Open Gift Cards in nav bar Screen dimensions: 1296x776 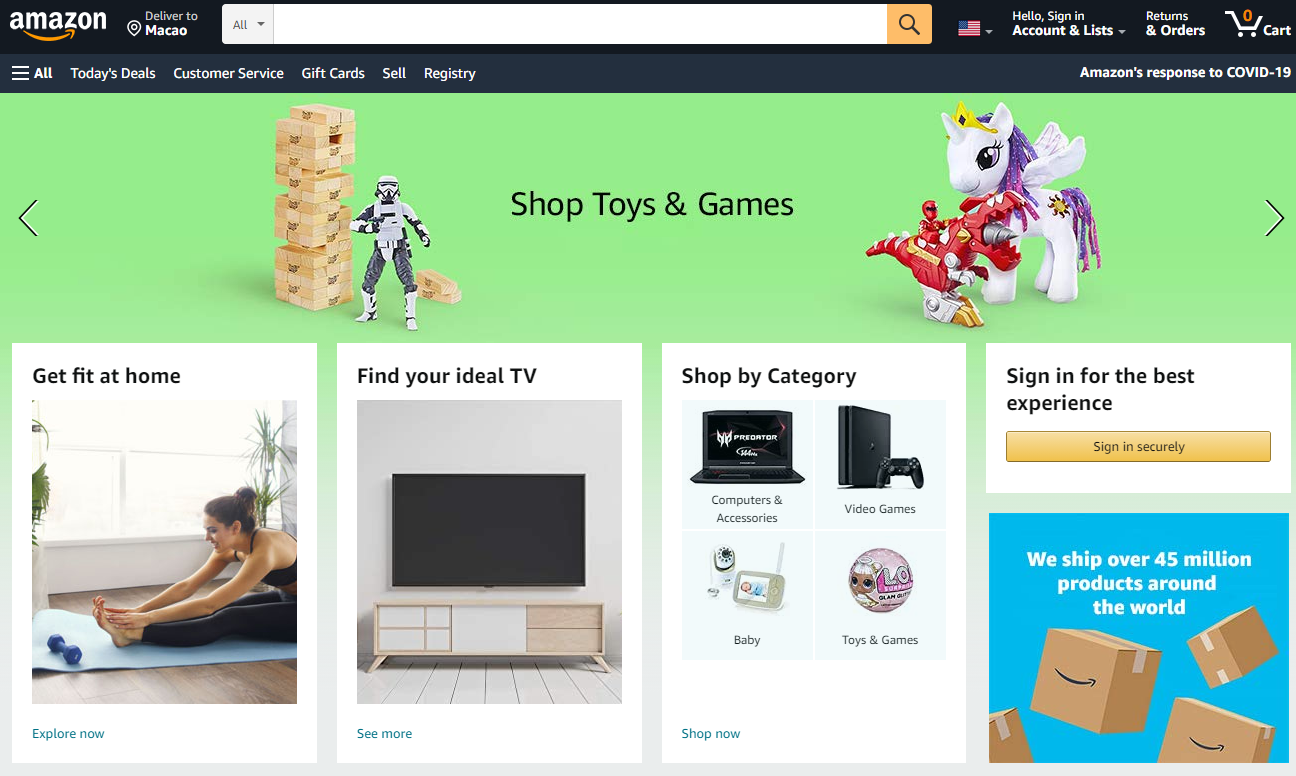[x=333, y=73]
